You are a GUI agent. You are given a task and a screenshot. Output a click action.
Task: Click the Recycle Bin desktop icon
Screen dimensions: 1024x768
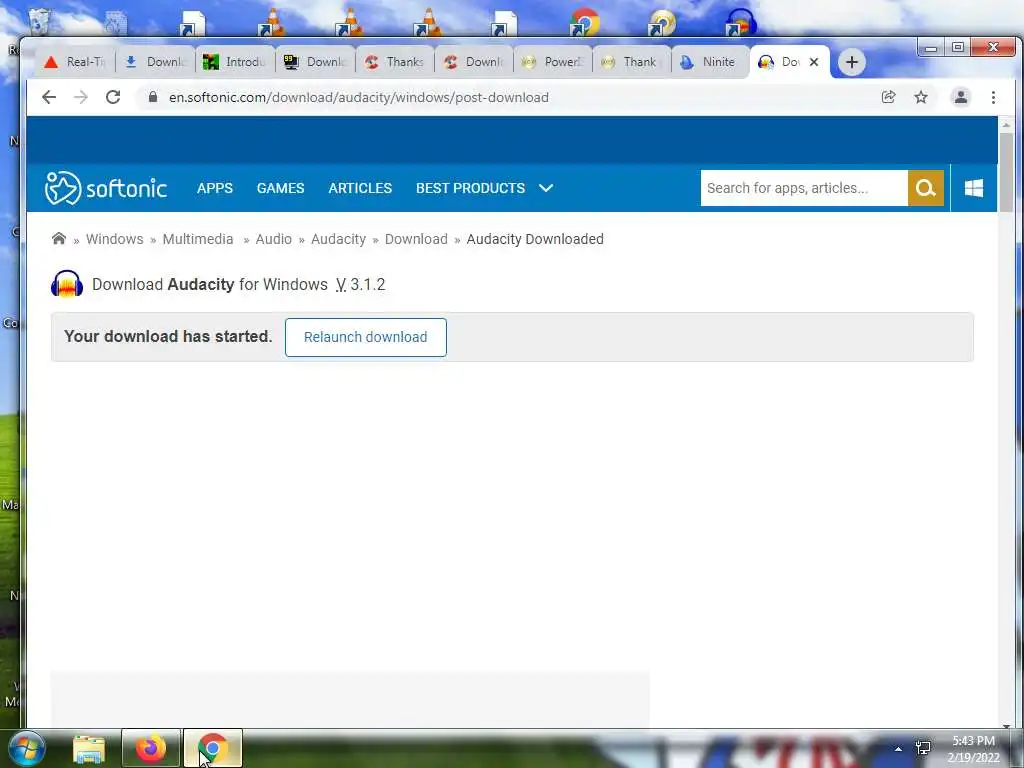coord(40,21)
